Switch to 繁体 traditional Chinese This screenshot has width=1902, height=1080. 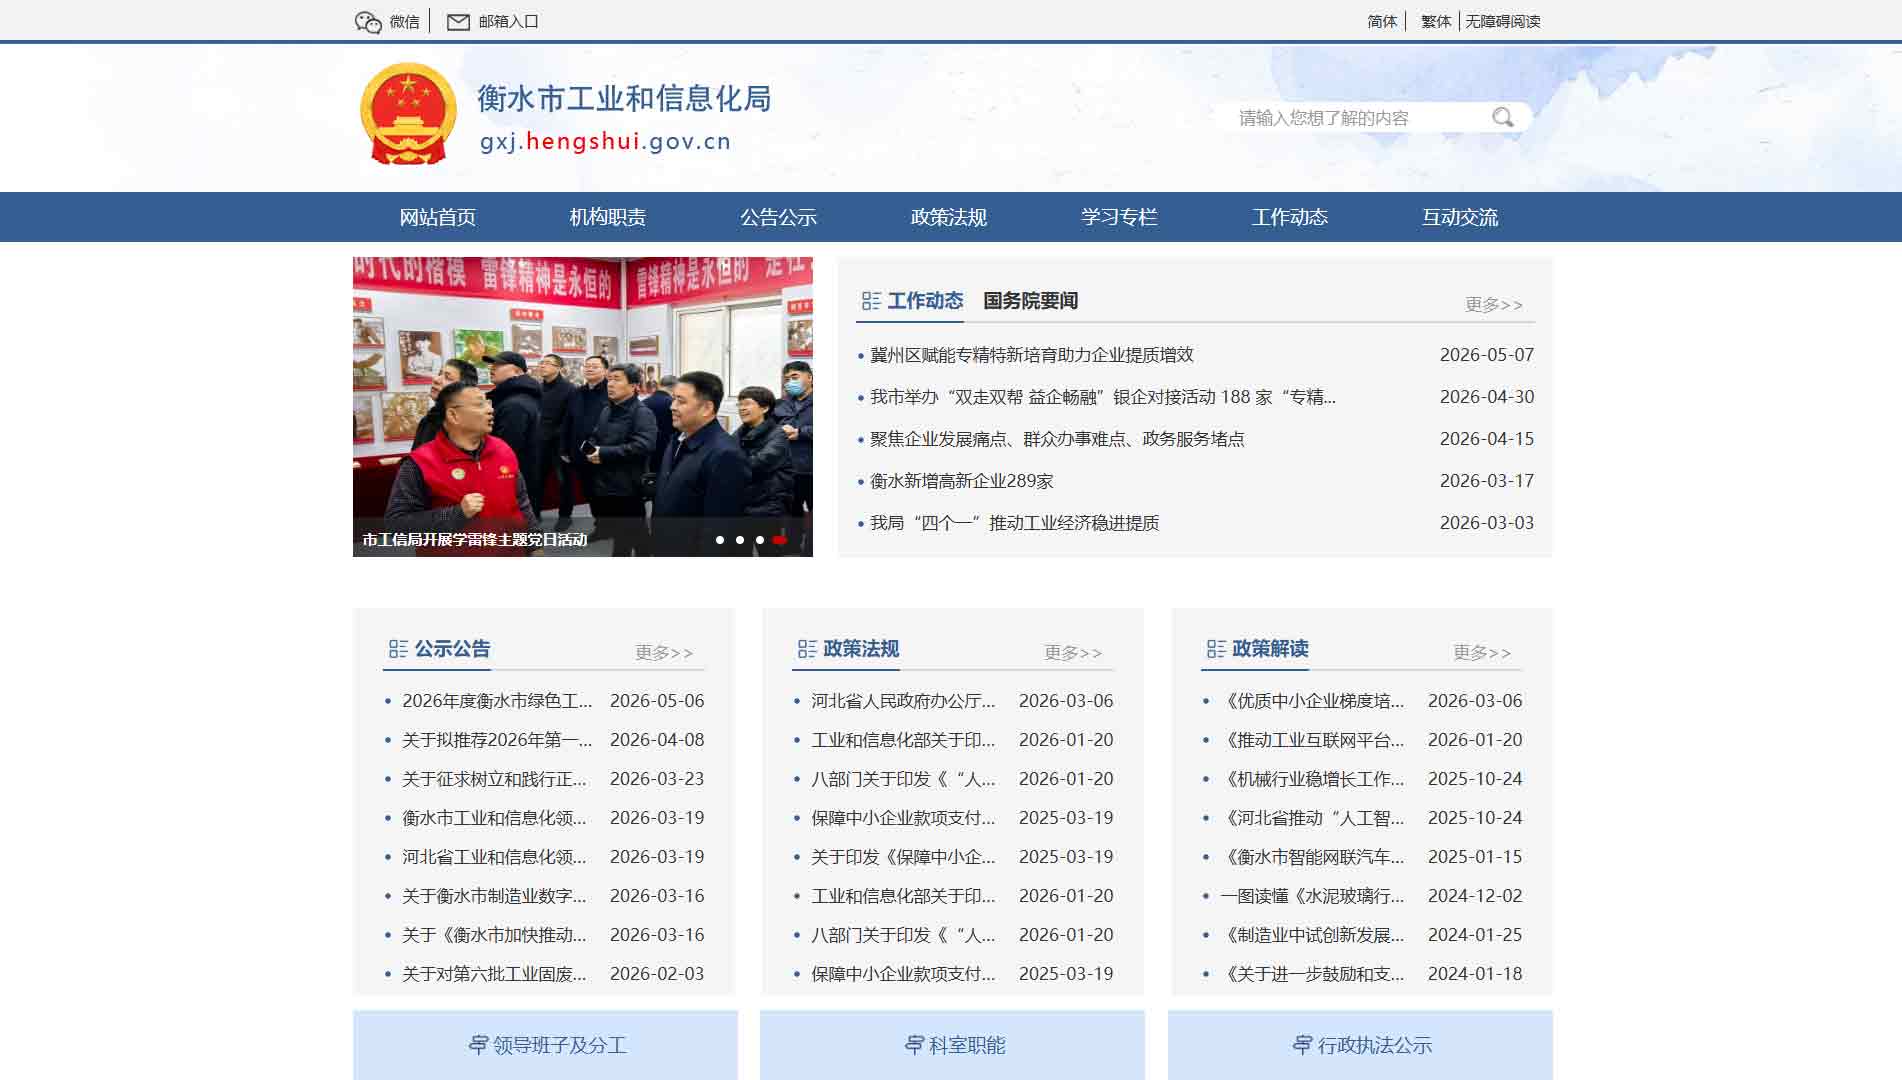1436,21
